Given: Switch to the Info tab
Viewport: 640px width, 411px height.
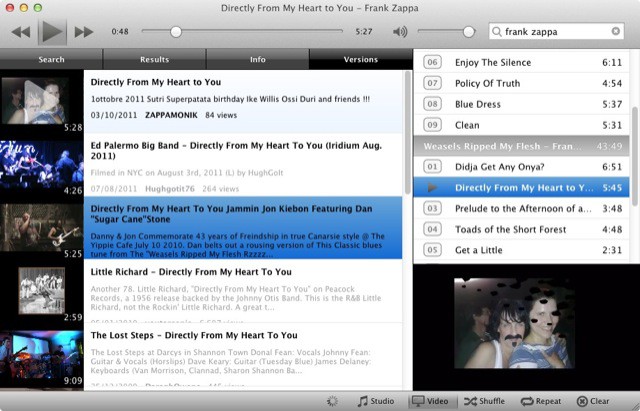Looking at the screenshot, I should 257,60.
